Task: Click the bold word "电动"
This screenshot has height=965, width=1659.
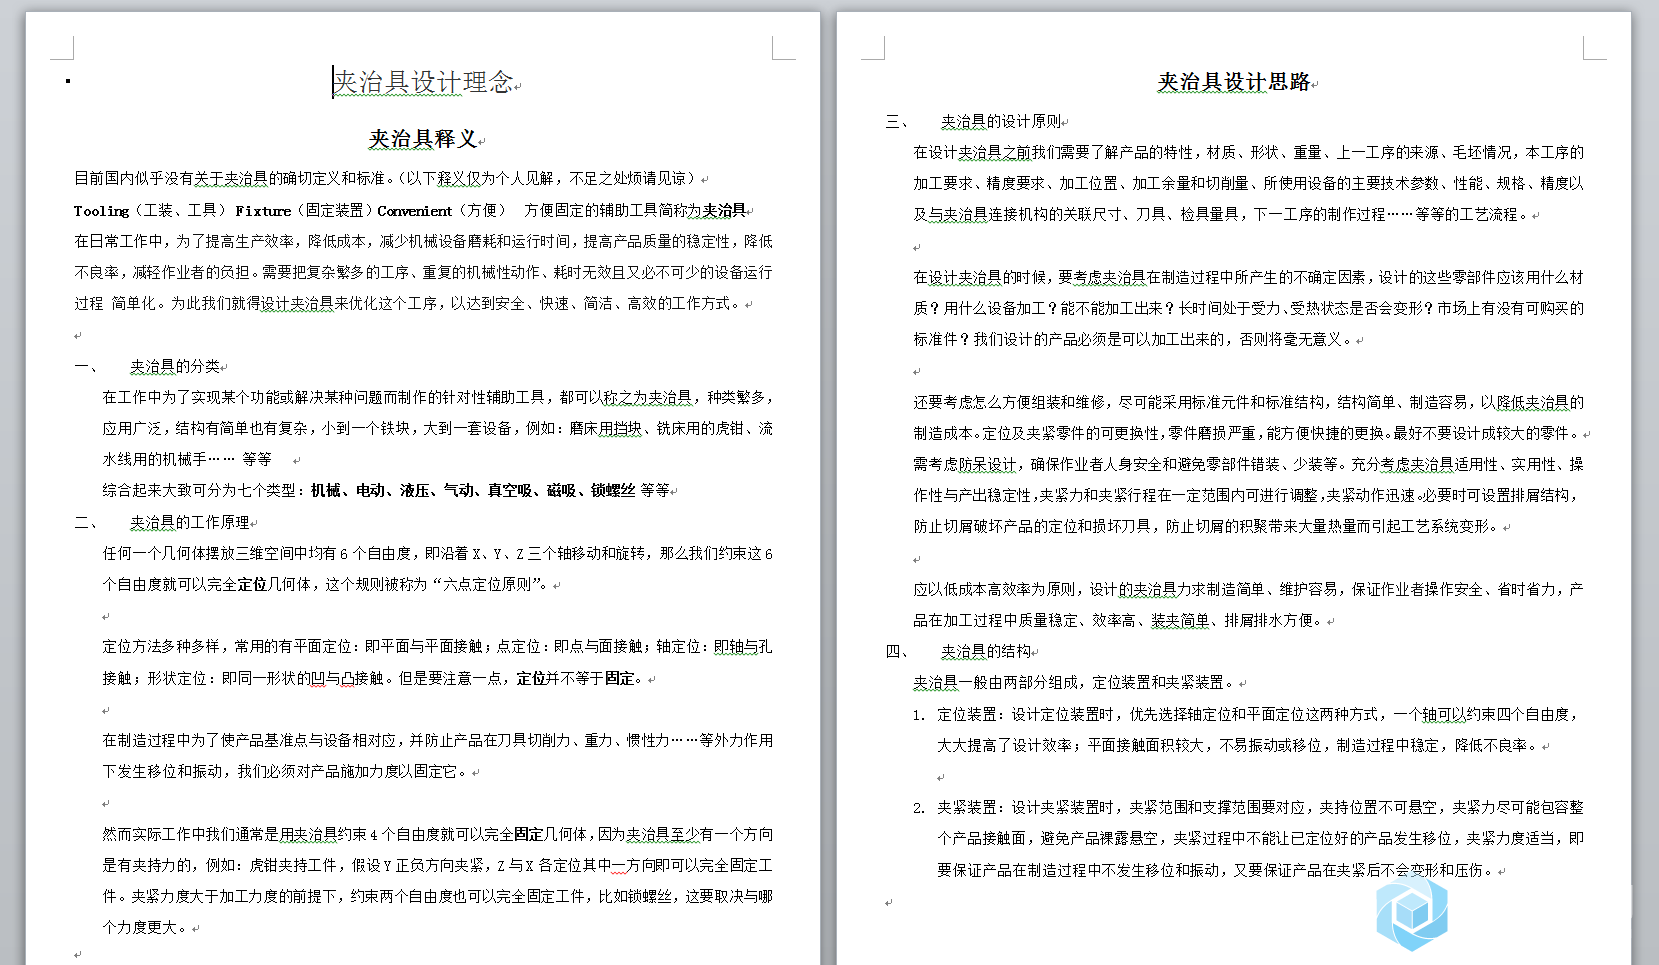Action: (370, 490)
